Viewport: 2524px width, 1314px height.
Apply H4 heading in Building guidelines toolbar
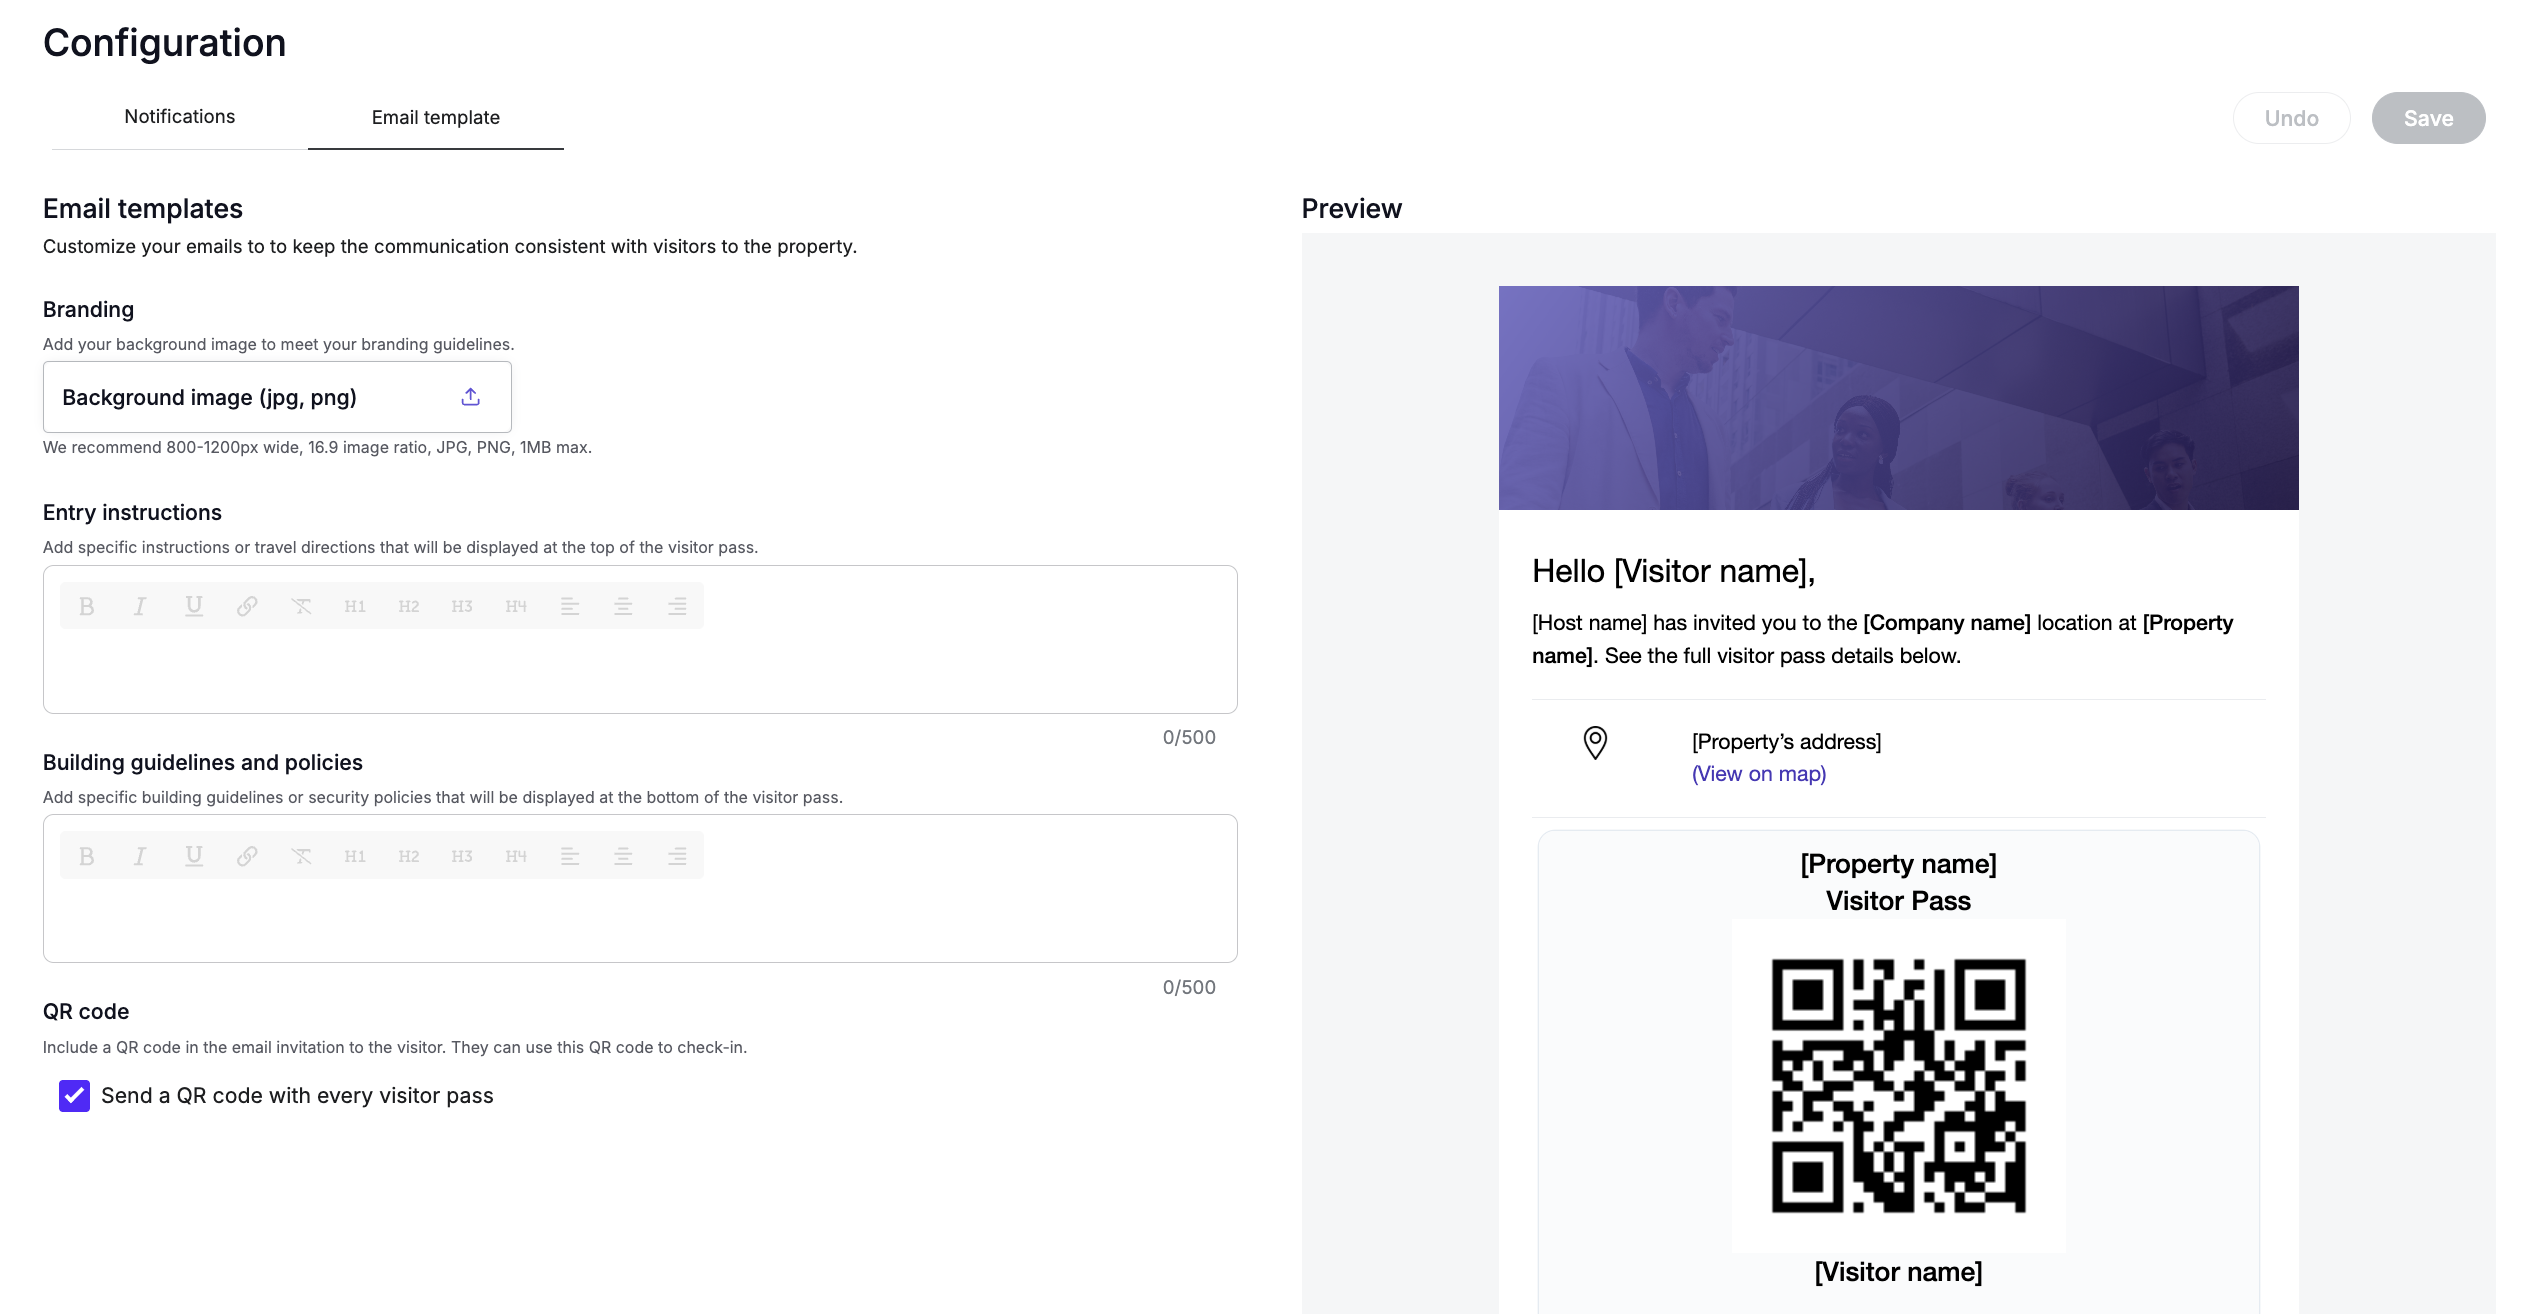[x=516, y=856]
